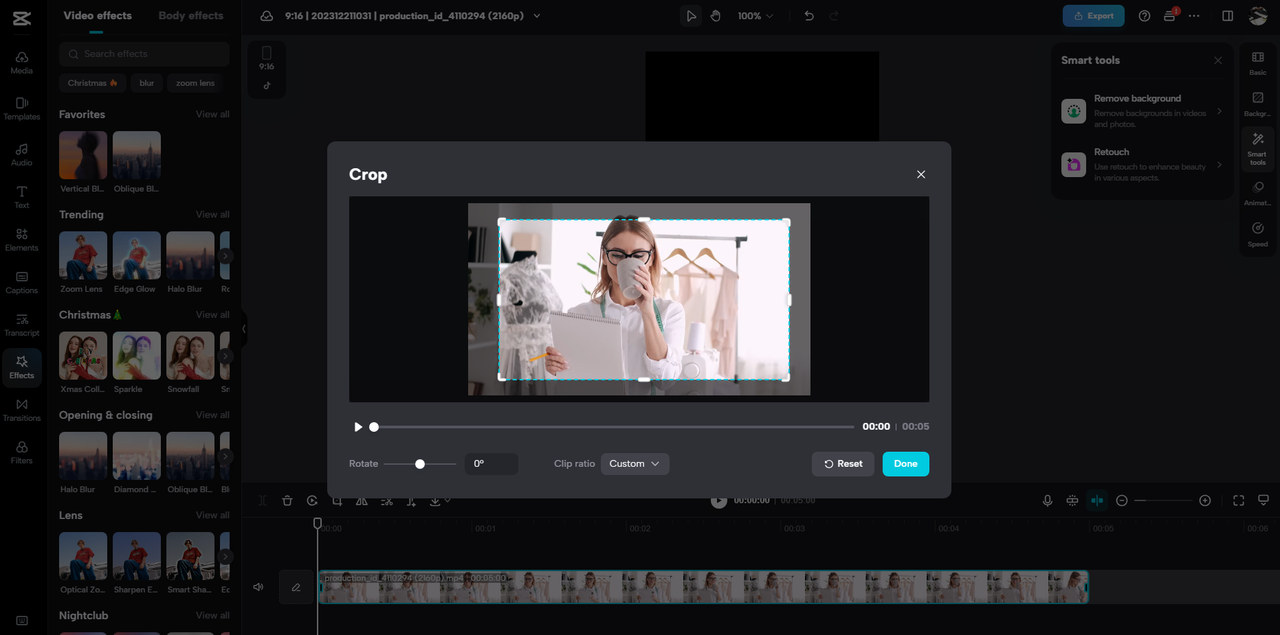
Task: Mute the video track audio
Action: (x=258, y=587)
